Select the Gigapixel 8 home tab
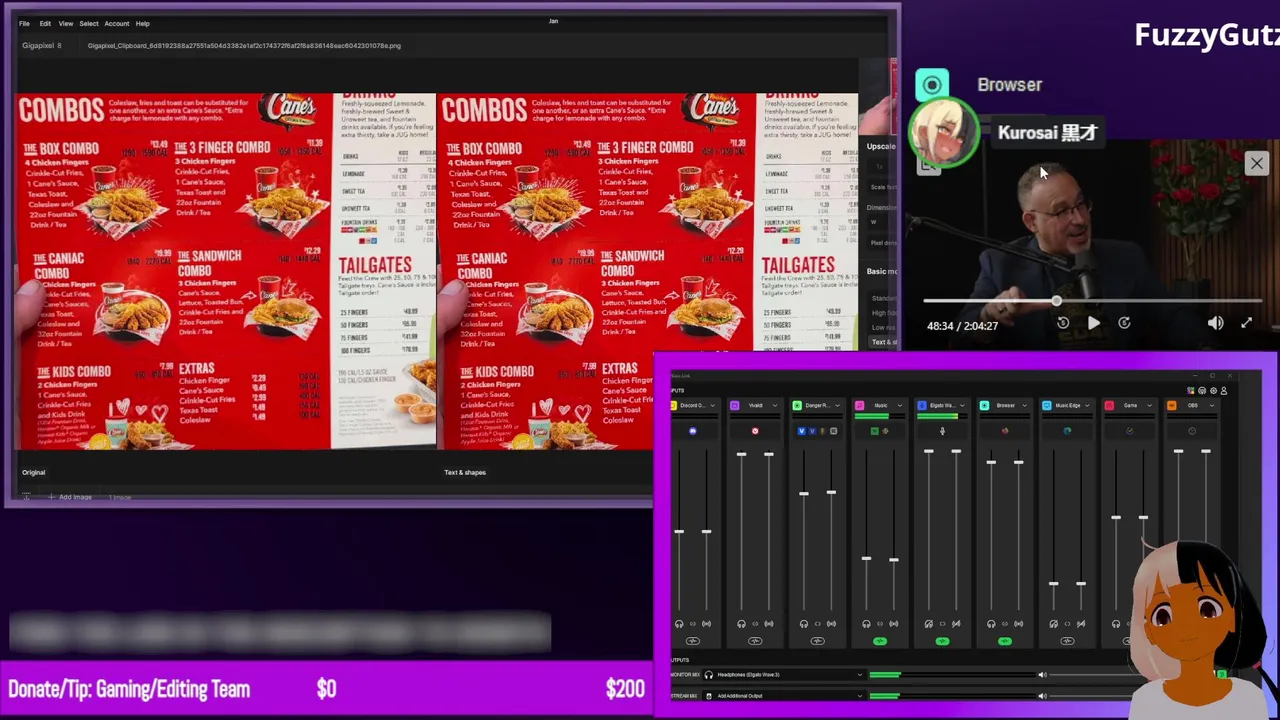The height and width of the screenshot is (720, 1280). pyautogui.click(x=42, y=45)
